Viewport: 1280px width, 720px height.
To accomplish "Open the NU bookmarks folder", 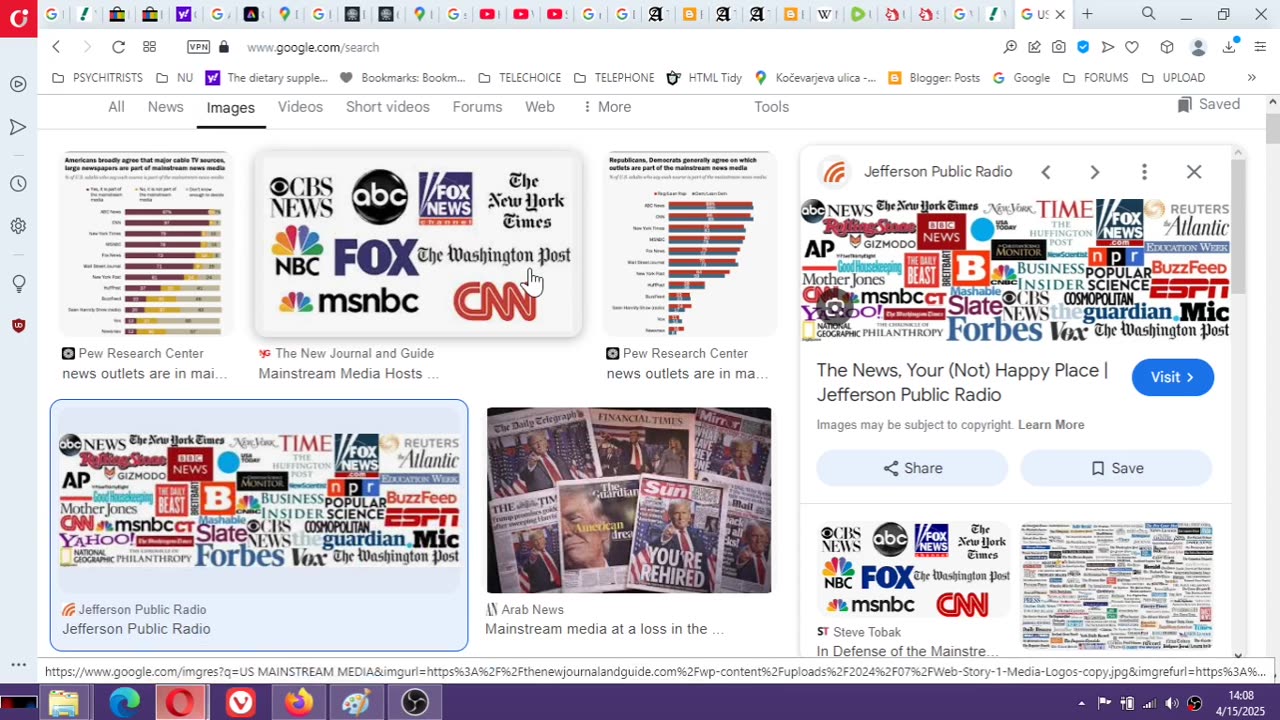I will pyautogui.click(x=173, y=78).
